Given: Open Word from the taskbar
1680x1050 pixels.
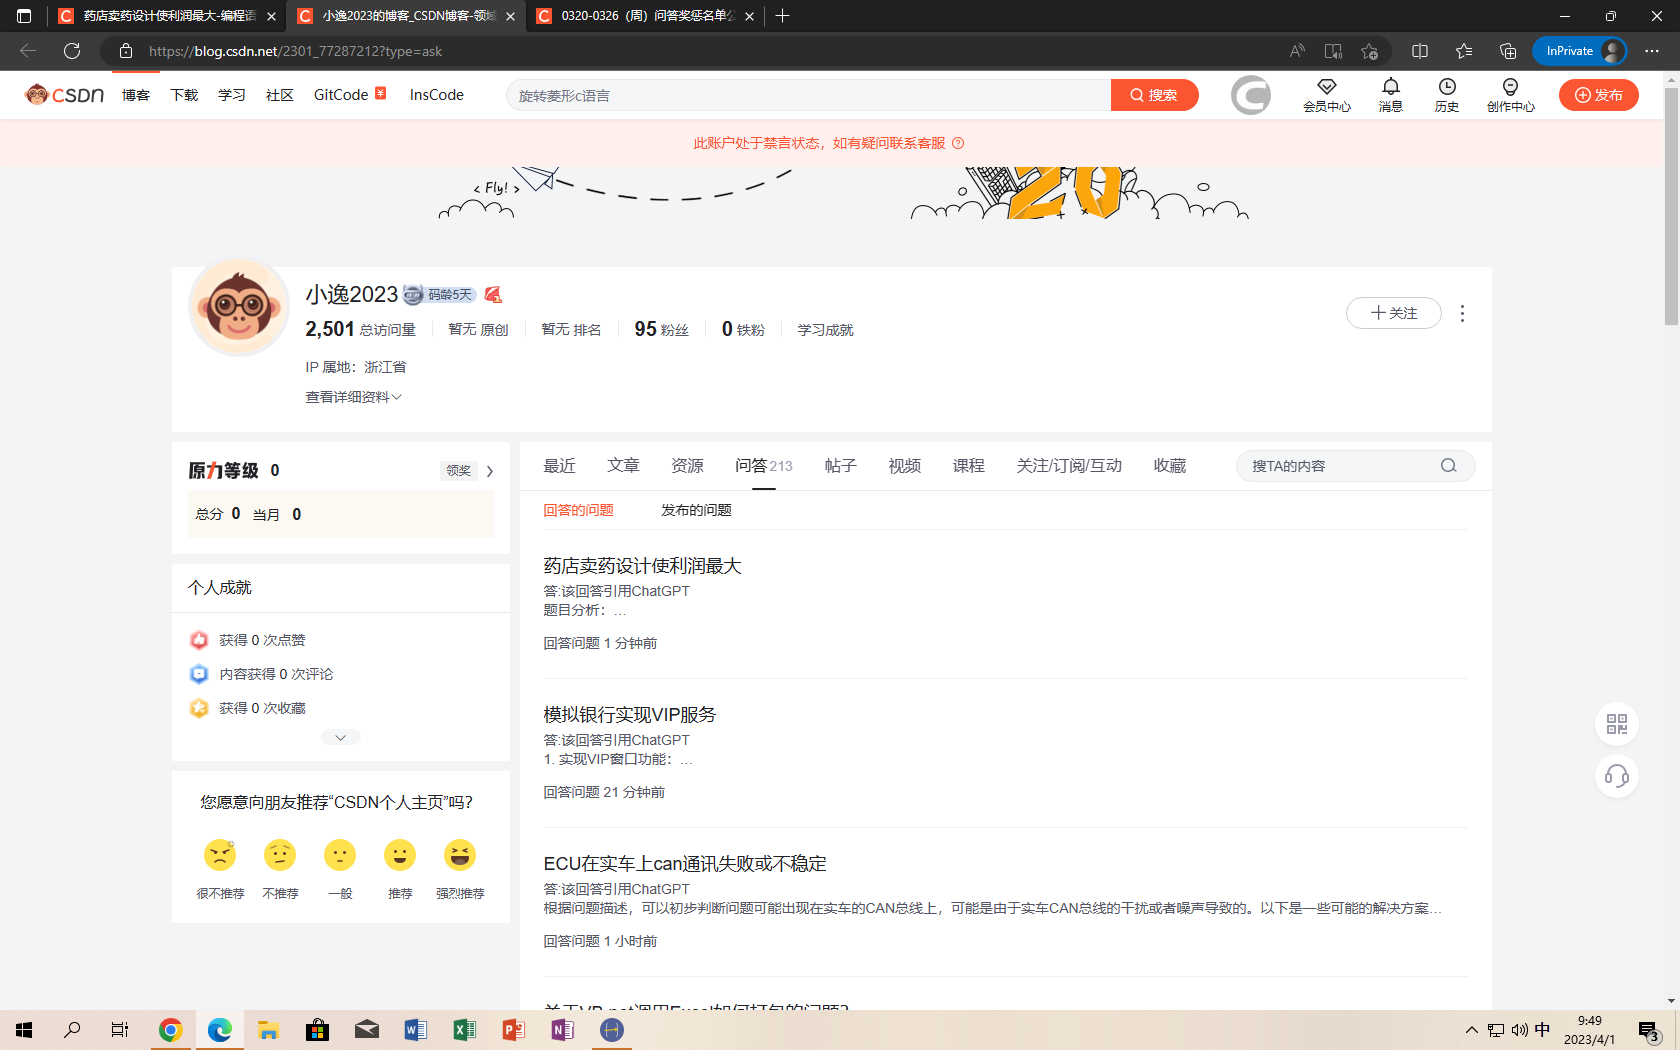Looking at the screenshot, I should (416, 1030).
